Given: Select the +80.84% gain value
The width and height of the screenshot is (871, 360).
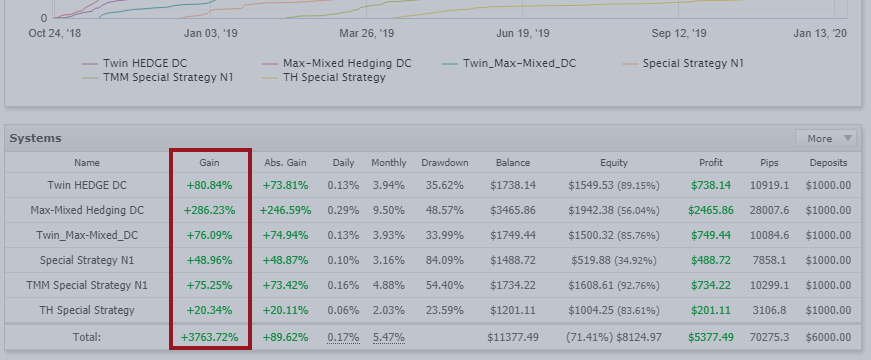Looking at the screenshot, I should click(x=209, y=186).
